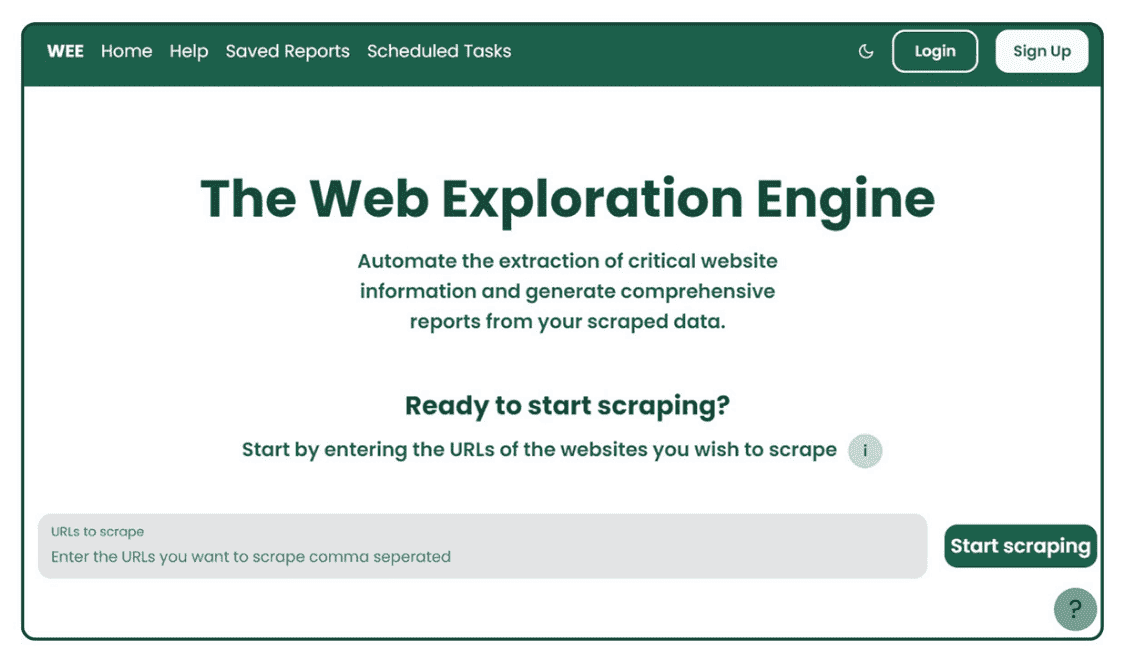Hit the Start scraping button

pyautogui.click(x=1020, y=546)
